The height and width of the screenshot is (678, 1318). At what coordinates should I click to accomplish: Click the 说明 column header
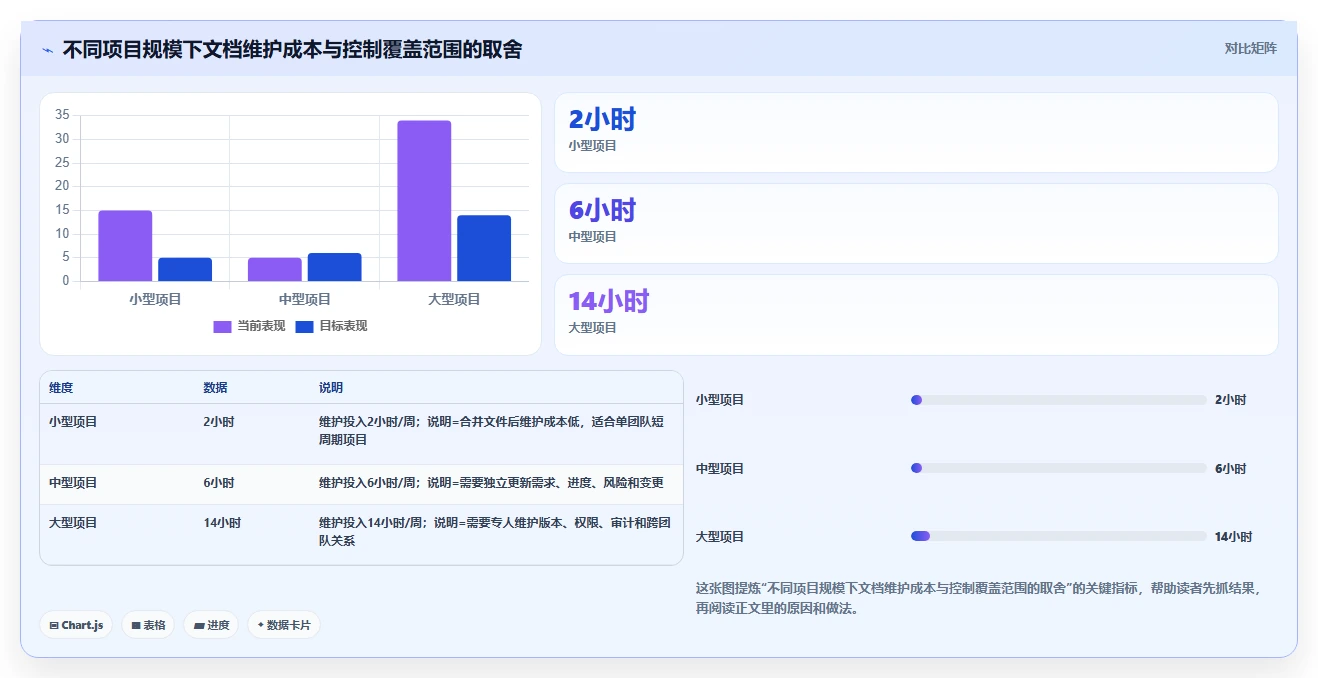pos(331,388)
